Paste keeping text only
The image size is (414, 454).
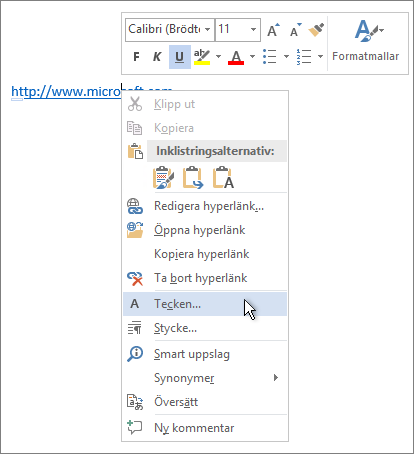pyautogui.click(x=223, y=177)
